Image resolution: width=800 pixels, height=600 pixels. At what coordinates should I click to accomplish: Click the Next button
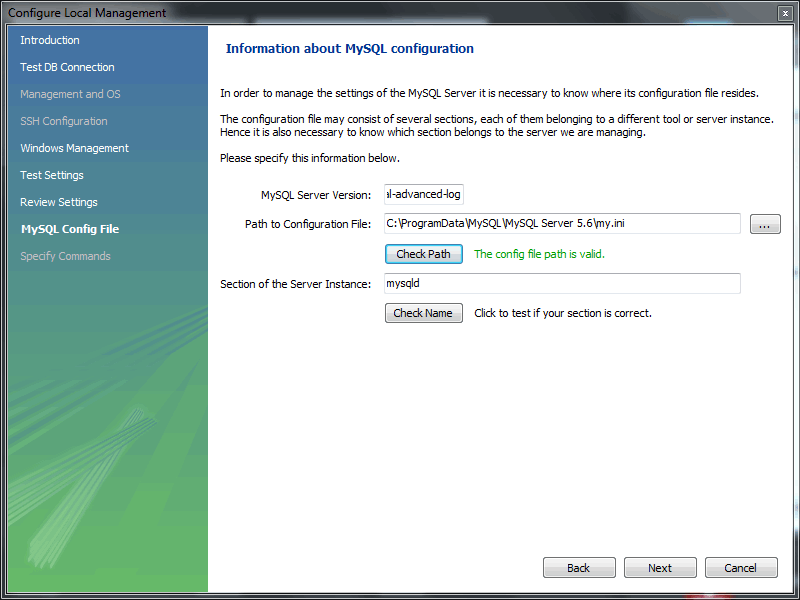point(660,568)
